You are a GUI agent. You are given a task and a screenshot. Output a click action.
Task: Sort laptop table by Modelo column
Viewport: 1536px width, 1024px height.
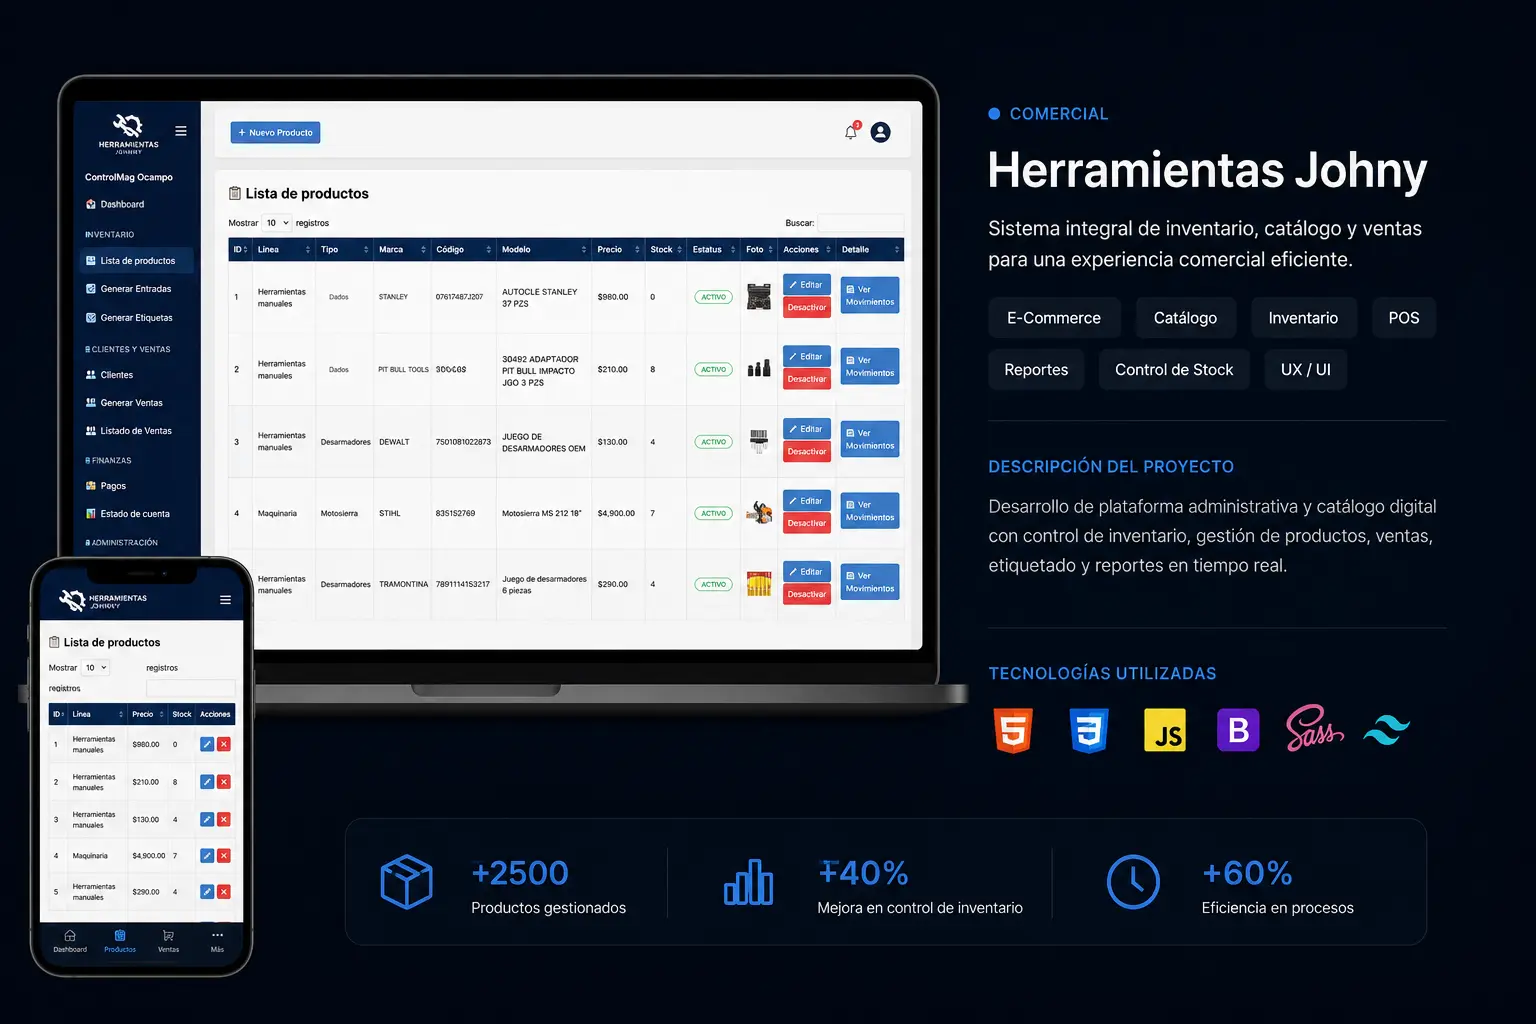pos(544,250)
